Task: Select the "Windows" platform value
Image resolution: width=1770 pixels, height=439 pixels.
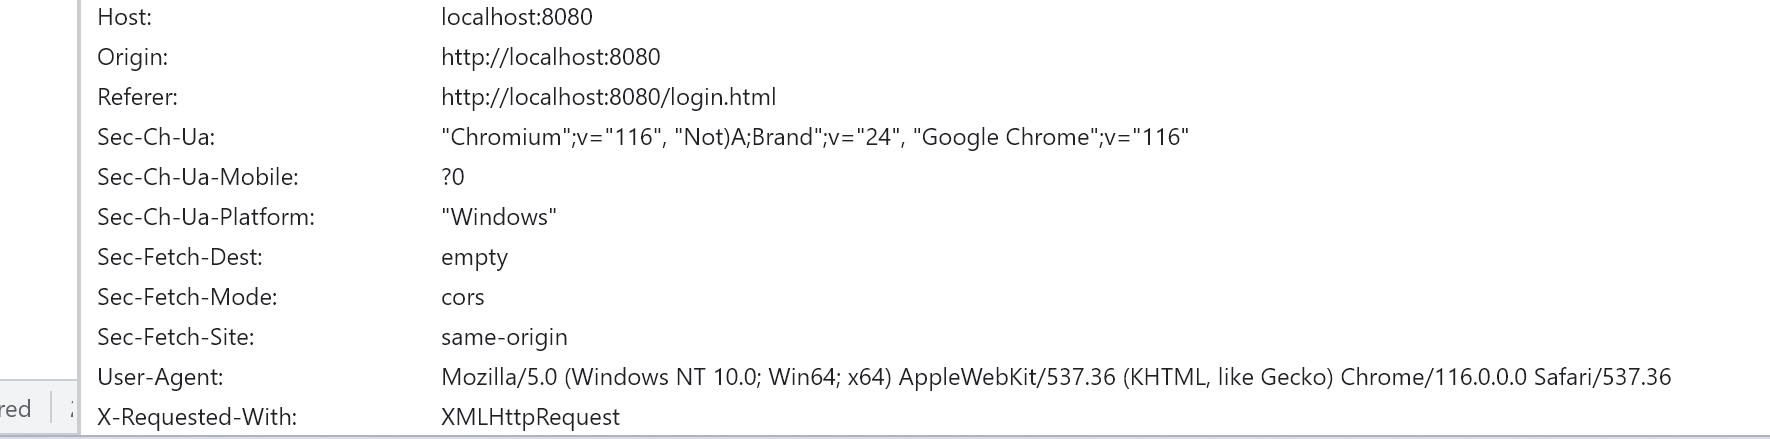Action: [x=498, y=217]
